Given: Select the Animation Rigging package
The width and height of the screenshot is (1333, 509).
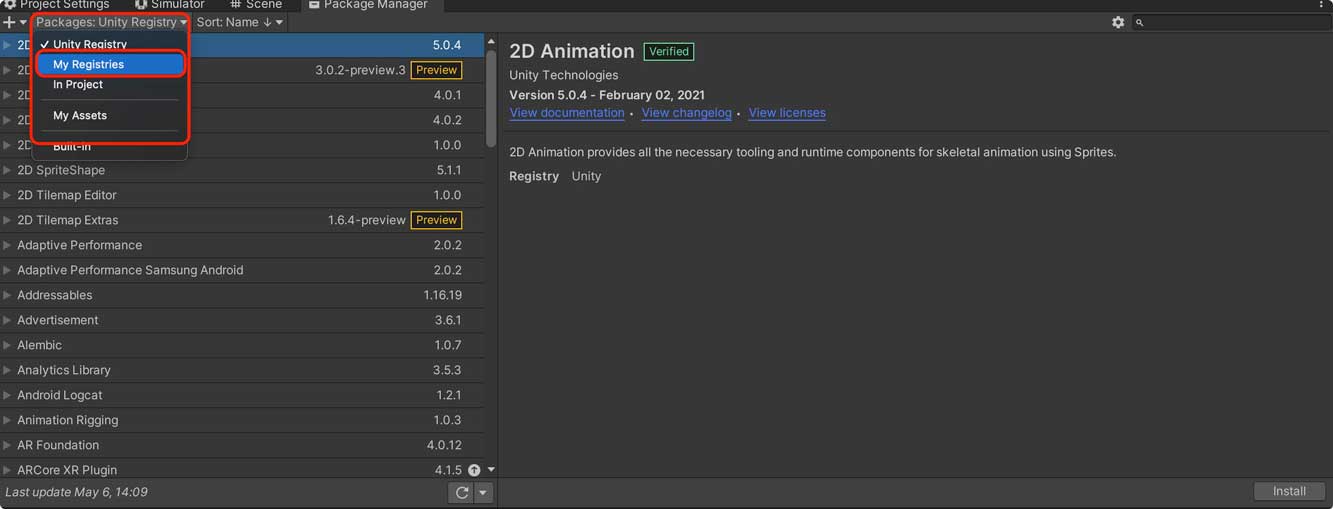Looking at the screenshot, I should pos(242,420).
